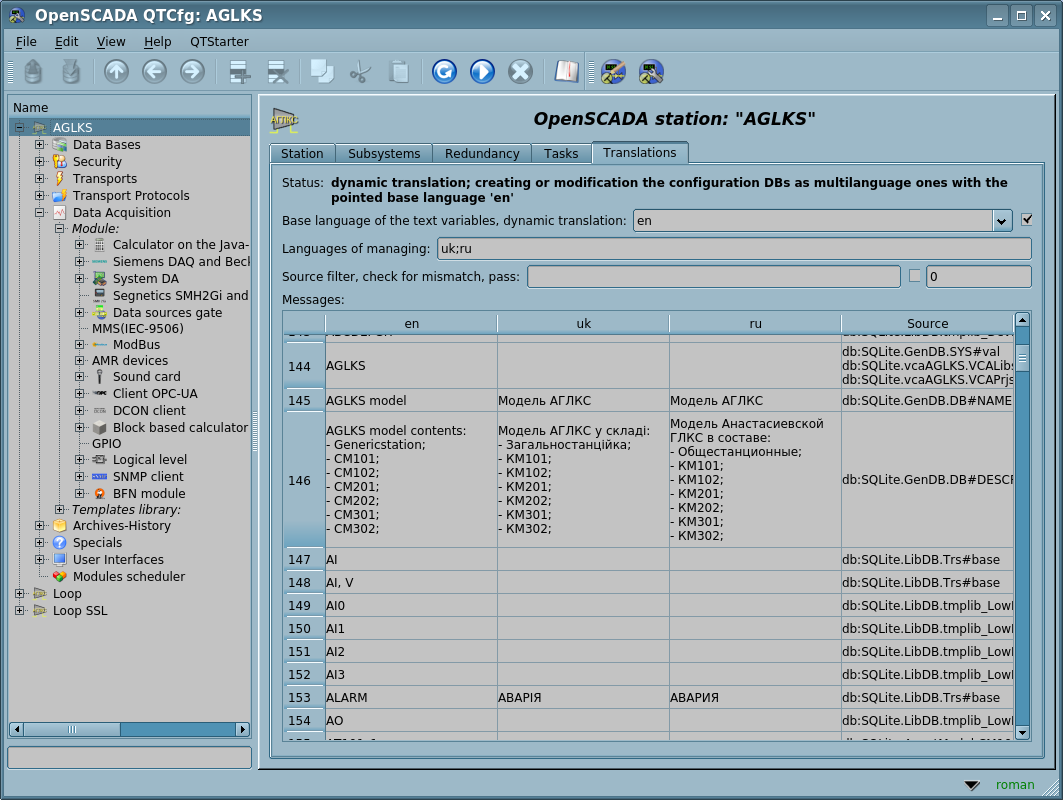The height and width of the screenshot is (800, 1063).
Task: Go up one level with the Up arrow icon
Action: (117, 71)
